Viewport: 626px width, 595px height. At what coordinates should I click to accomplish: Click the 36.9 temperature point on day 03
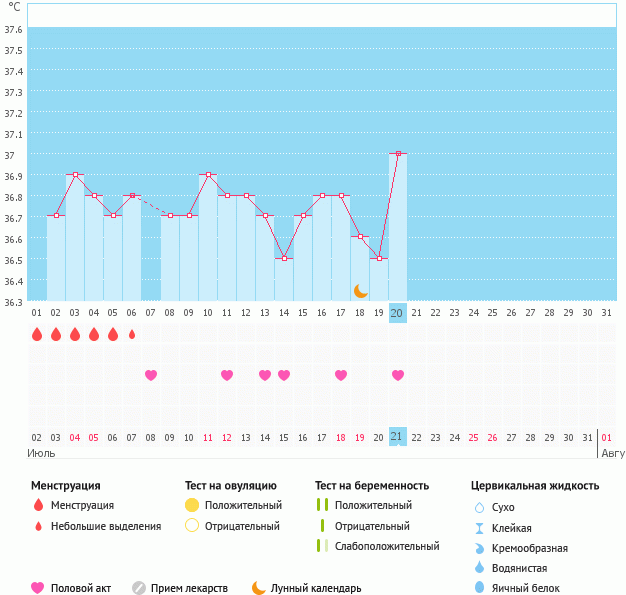pyautogui.click(x=75, y=175)
